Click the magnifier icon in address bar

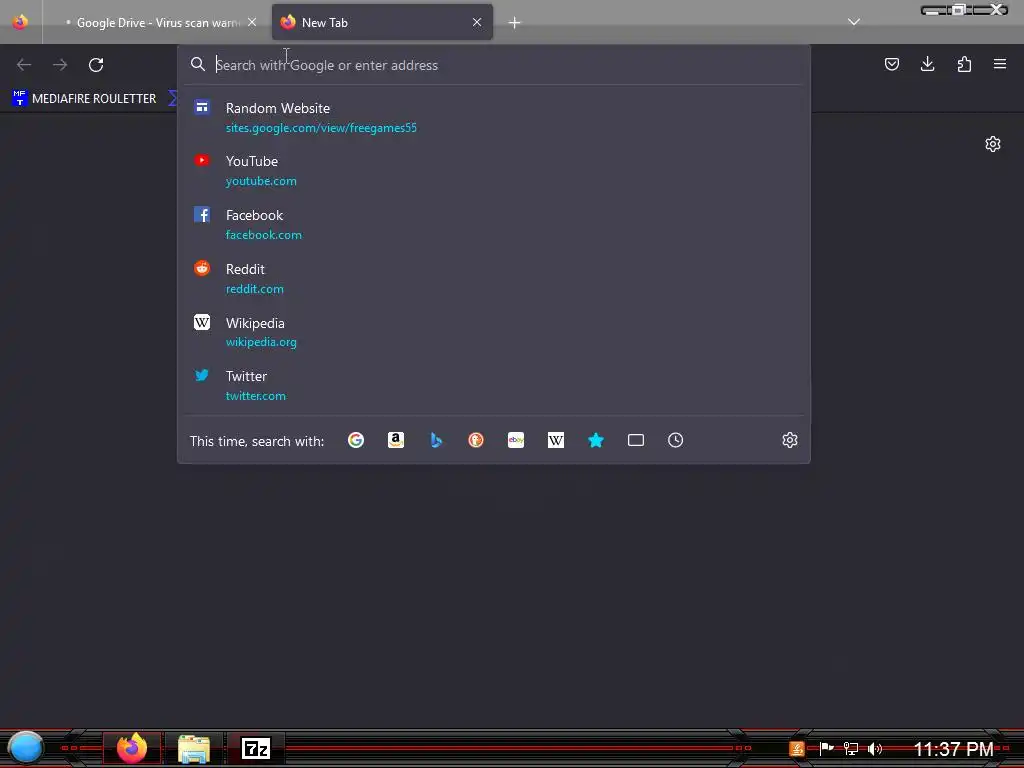tap(198, 64)
